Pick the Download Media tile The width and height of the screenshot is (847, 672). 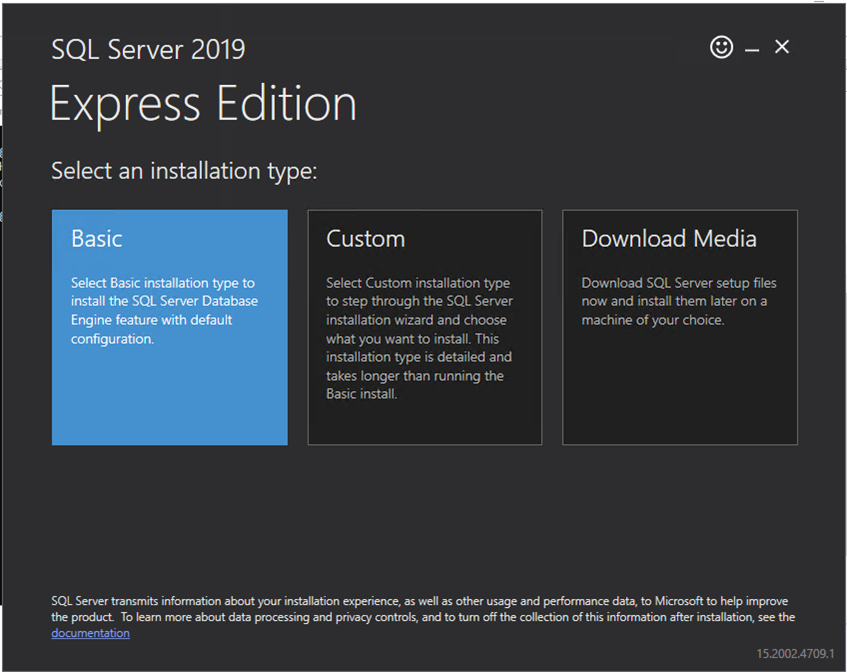(680, 327)
